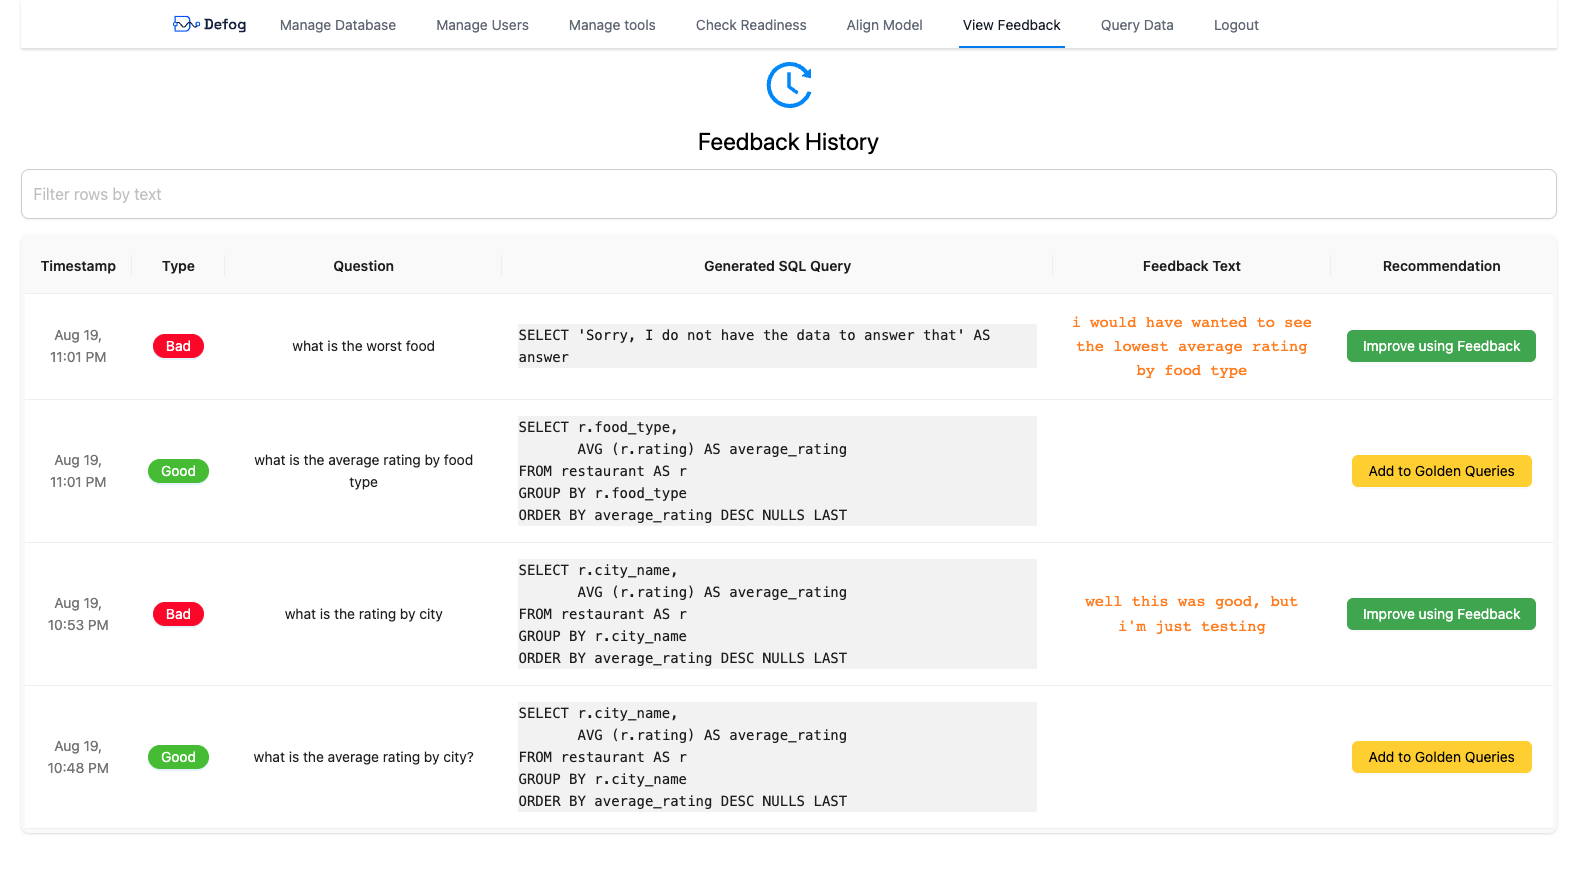Click the filter rows text field
1585x879 pixels.
point(788,194)
